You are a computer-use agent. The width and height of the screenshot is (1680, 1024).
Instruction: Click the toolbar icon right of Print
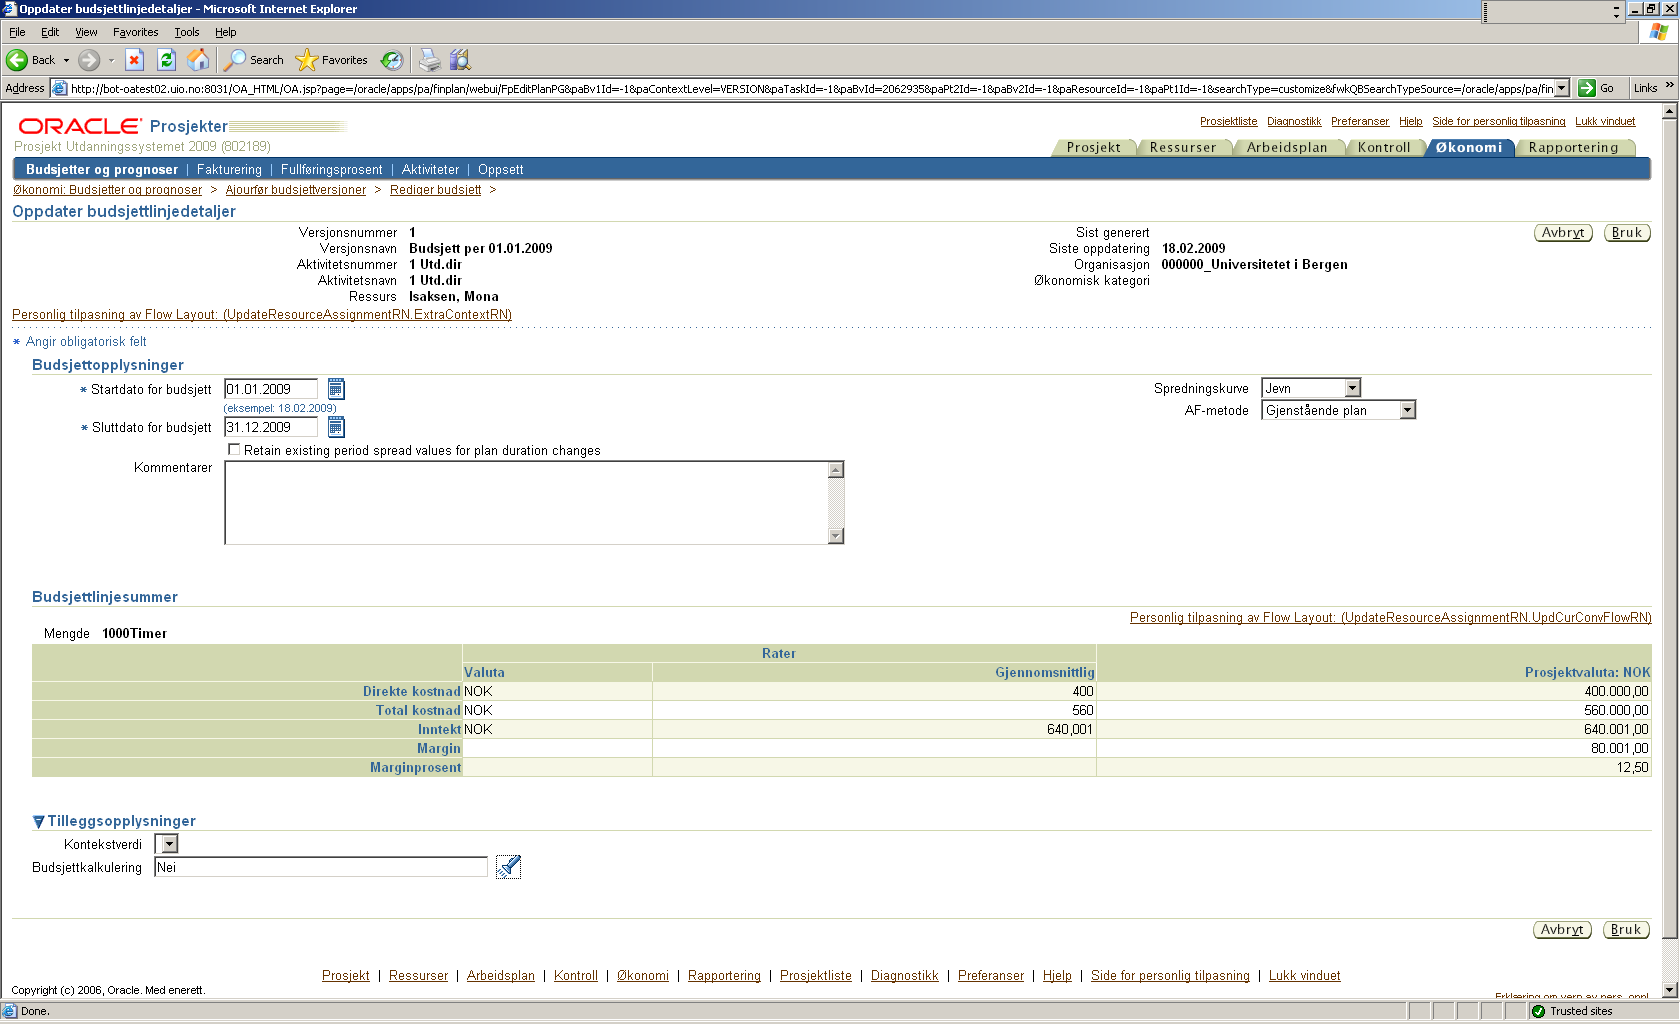pos(460,60)
